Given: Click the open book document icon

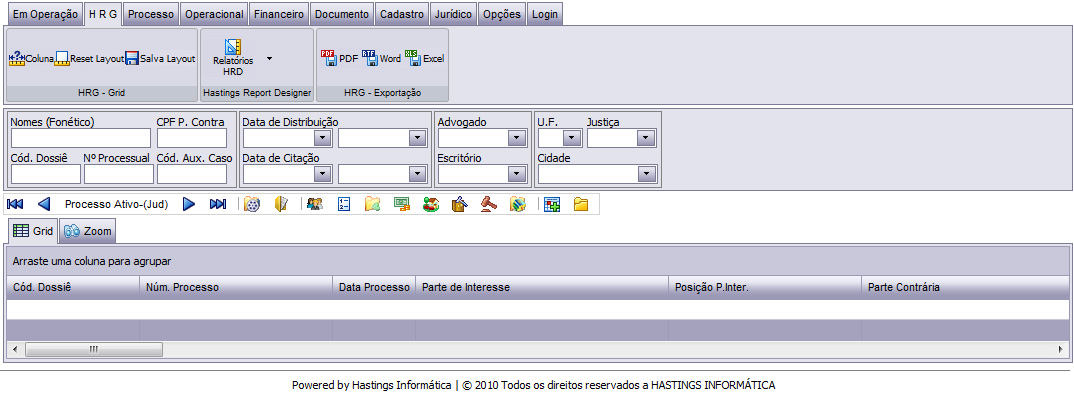Looking at the screenshot, I should (282, 204).
